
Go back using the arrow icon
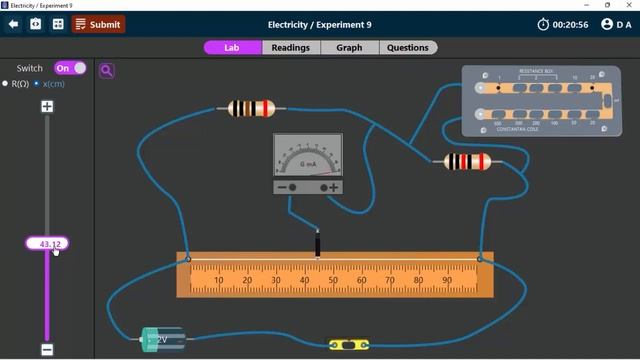[13, 24]
